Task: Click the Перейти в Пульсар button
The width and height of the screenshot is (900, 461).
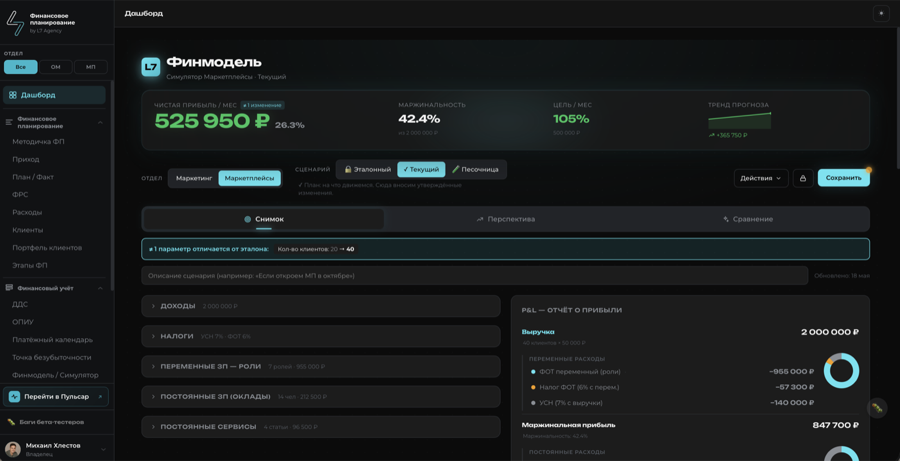Action: 56,397
